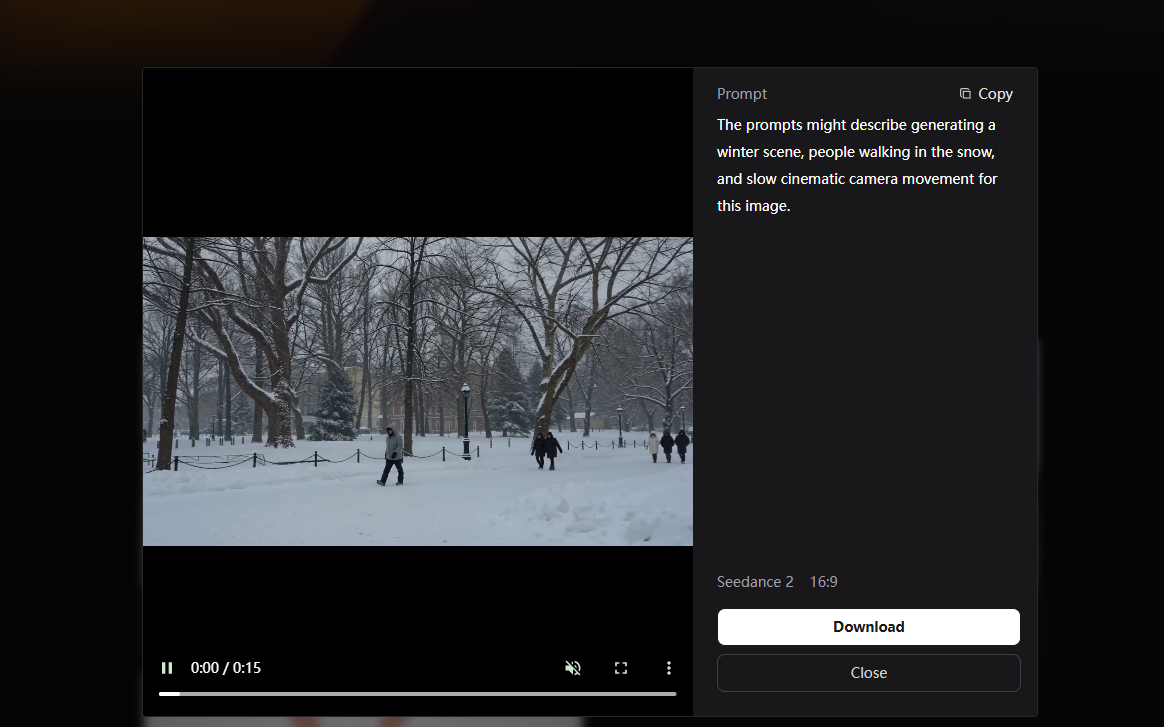Click the copy icon beside Copy
Screen dimensions: 1164x727
(965, 94)
